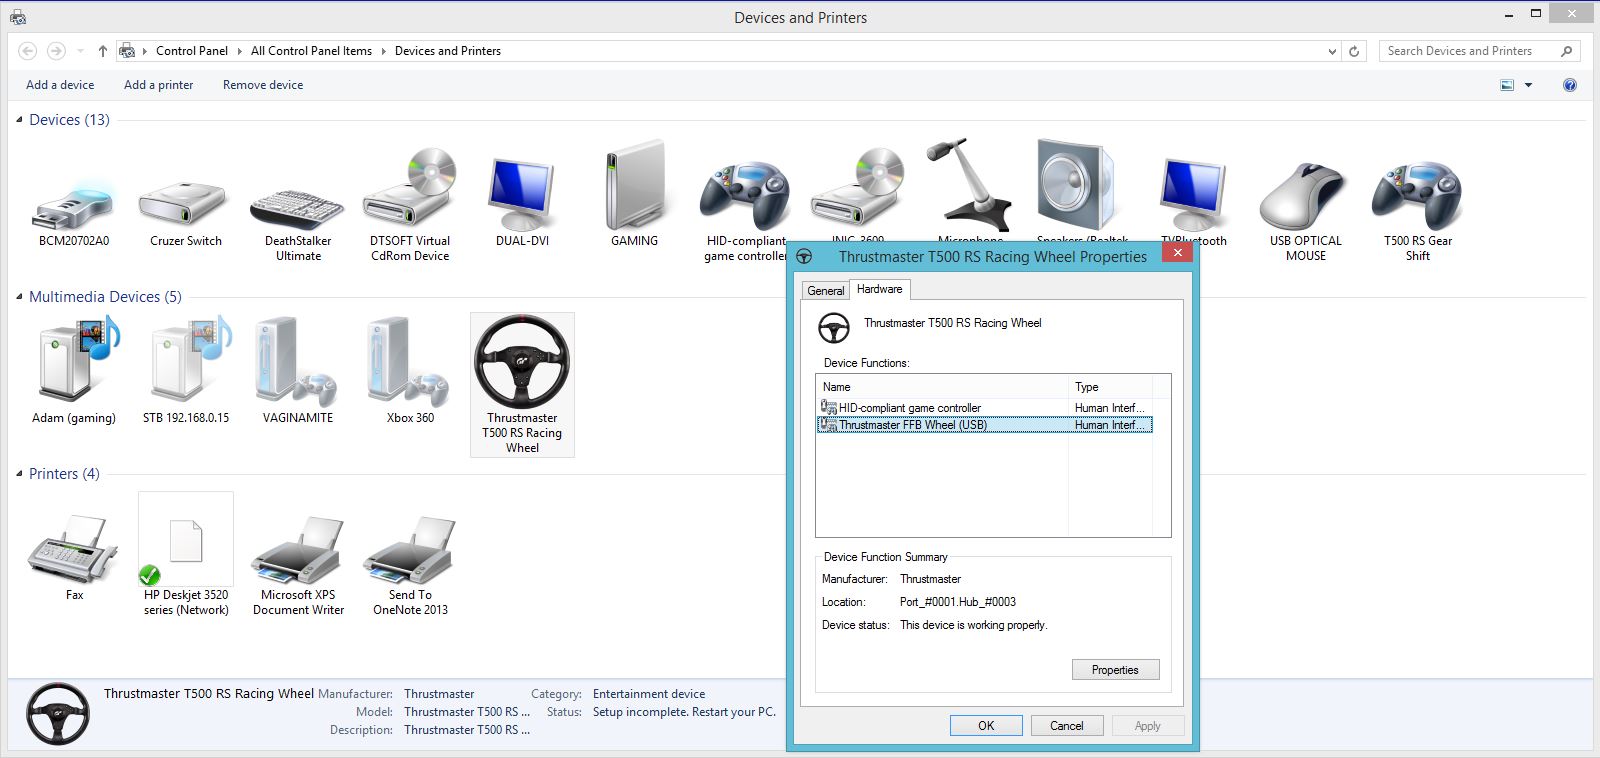Open the view options dropdown arrow

point(1528,85)
